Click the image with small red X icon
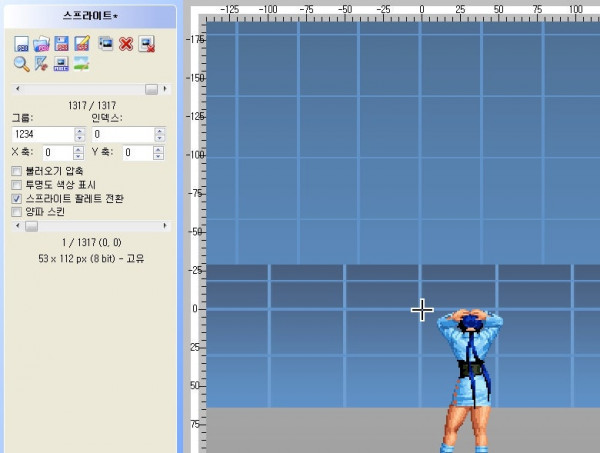600x453 pixels. pos(147,44)
